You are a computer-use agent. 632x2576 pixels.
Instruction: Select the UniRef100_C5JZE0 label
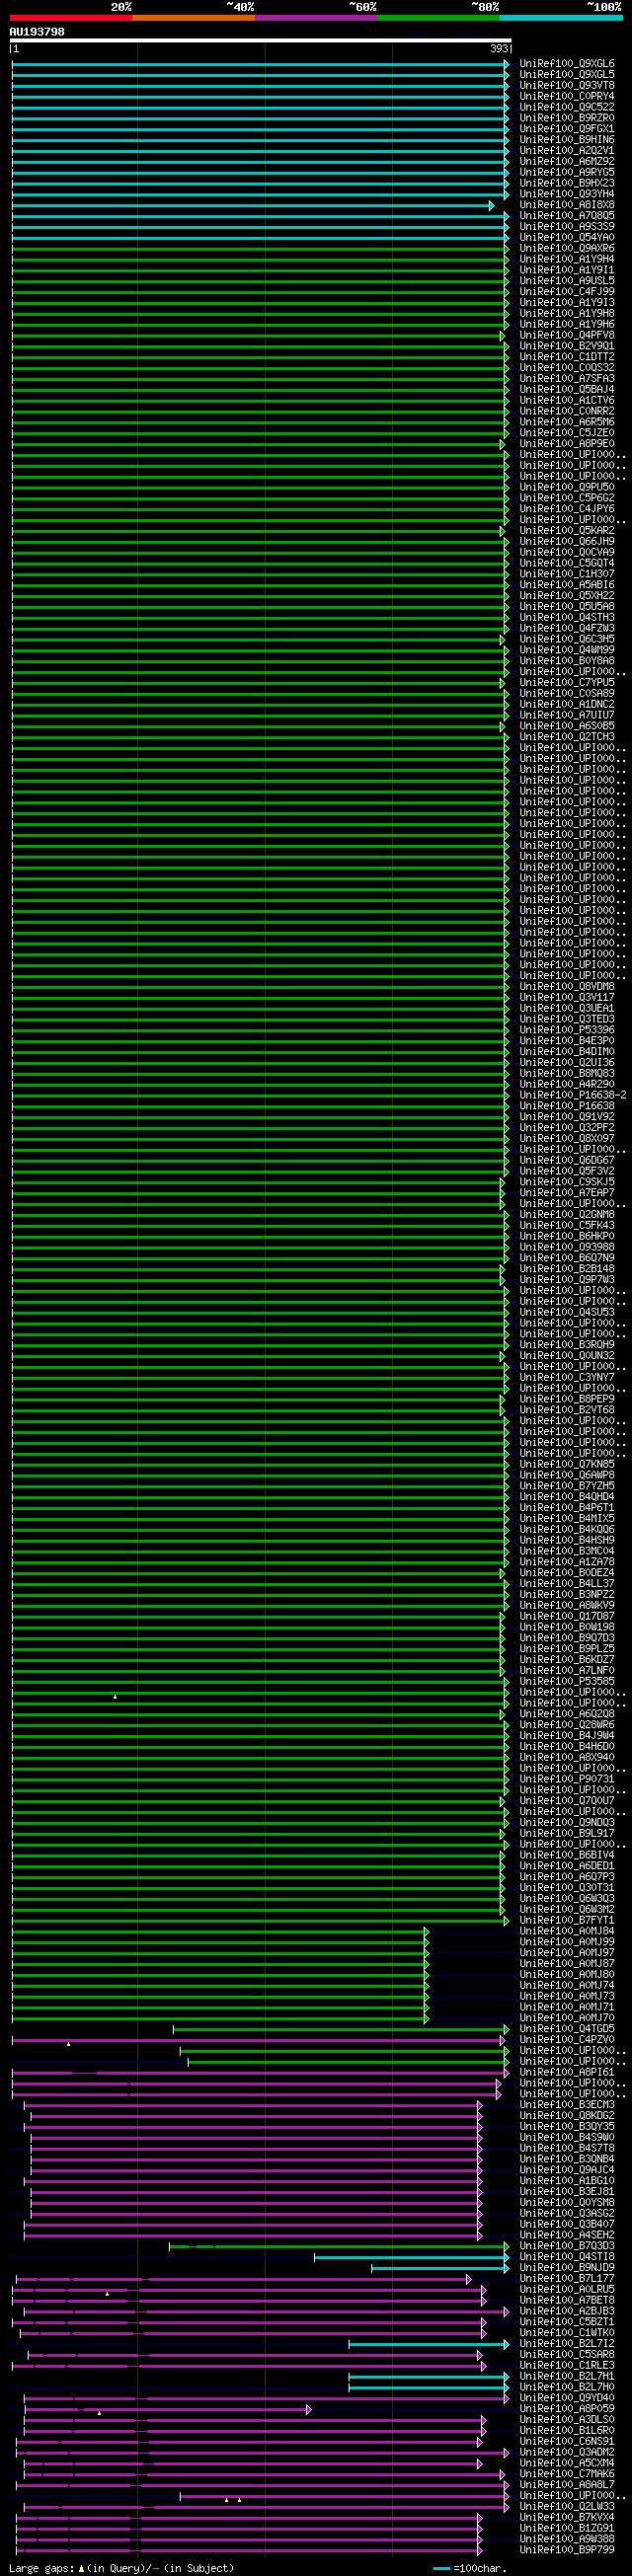(x=567, y=433)
